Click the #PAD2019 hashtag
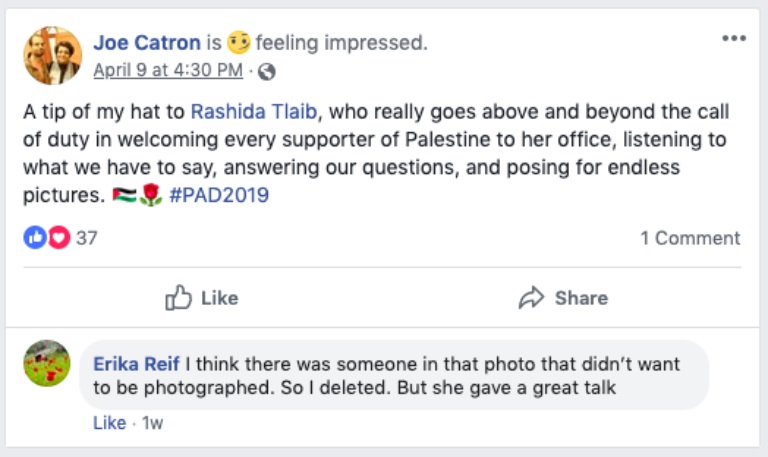The image size is (768, 457). (219, 195)
